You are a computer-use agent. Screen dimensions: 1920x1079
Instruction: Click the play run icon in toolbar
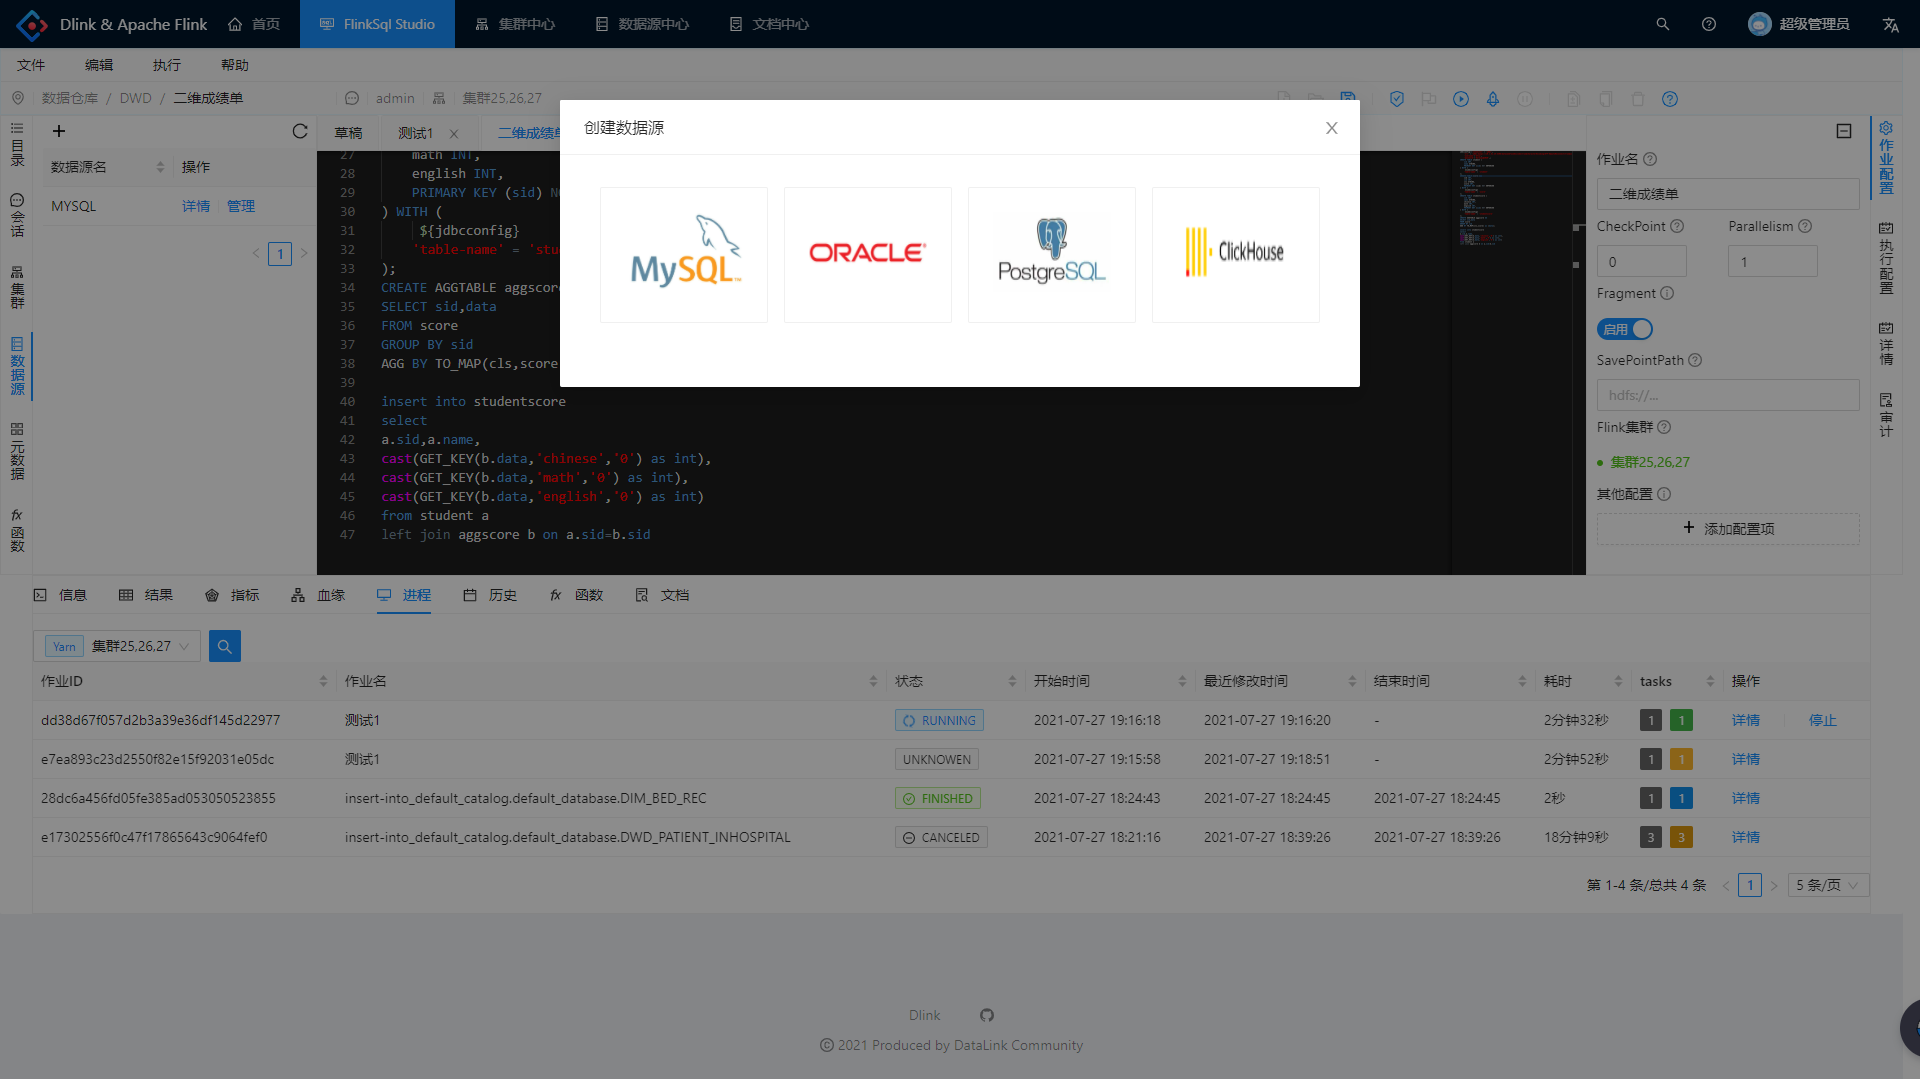[x=1461, y=99]
